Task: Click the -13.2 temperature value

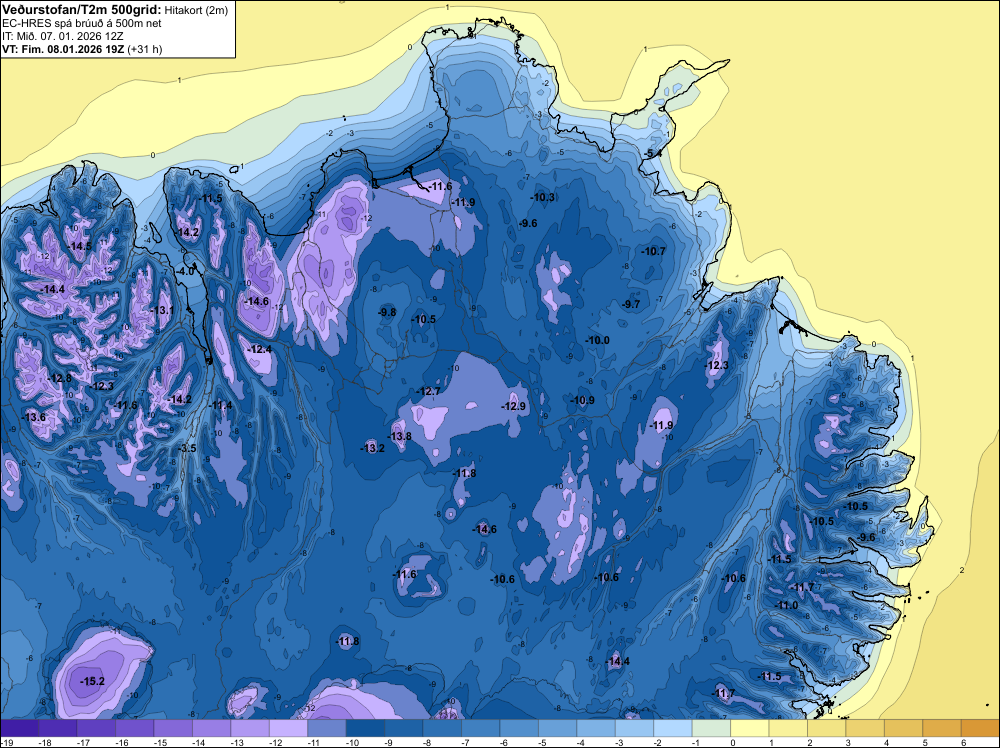Action: pos(372,448)
